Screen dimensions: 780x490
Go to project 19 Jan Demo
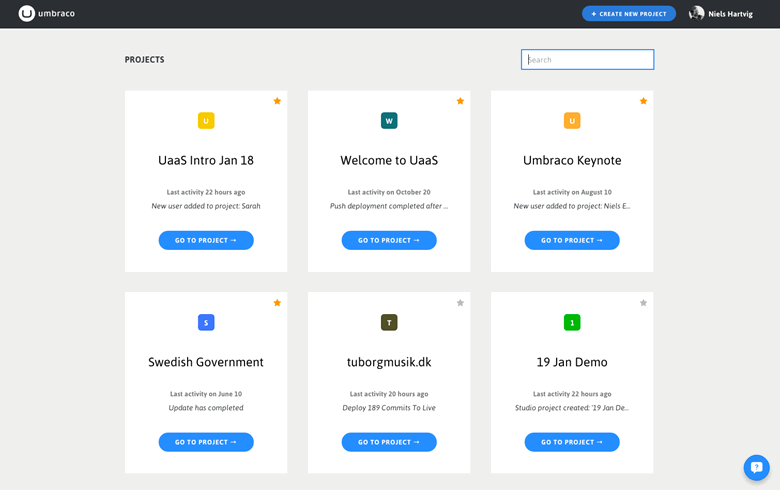pyautogui.click(x=572, y=442)
